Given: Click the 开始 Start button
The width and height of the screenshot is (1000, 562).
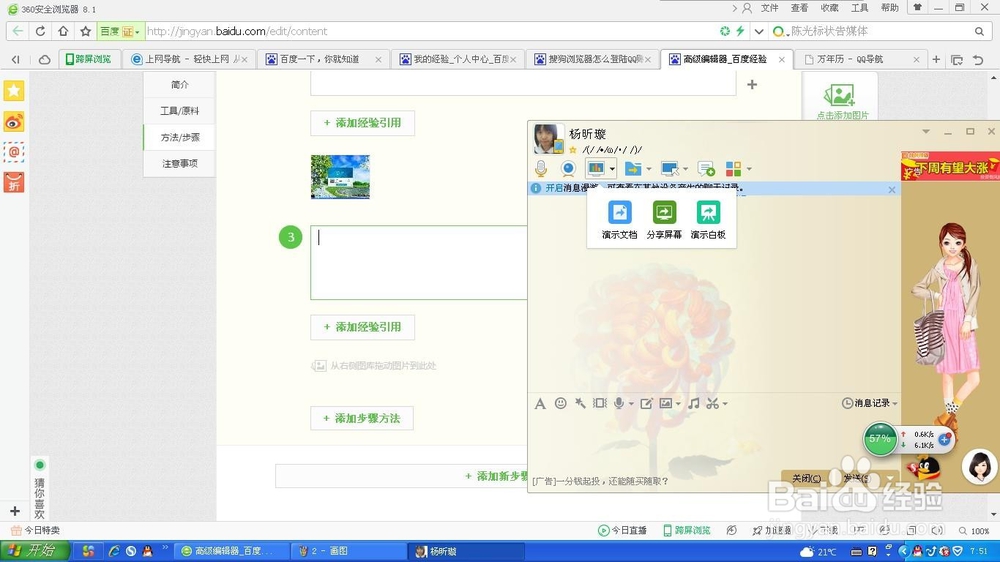Looking at the screenshot, I should (34, 551).
